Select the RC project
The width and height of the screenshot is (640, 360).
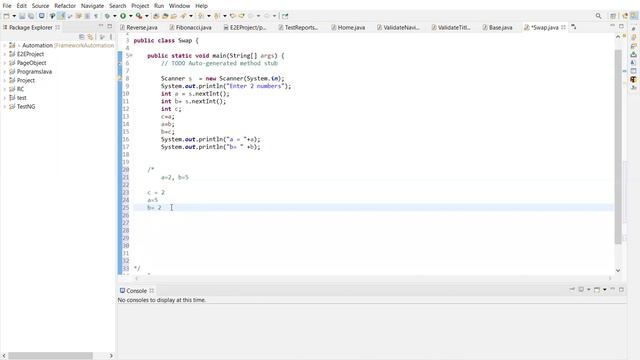[20, 89]
